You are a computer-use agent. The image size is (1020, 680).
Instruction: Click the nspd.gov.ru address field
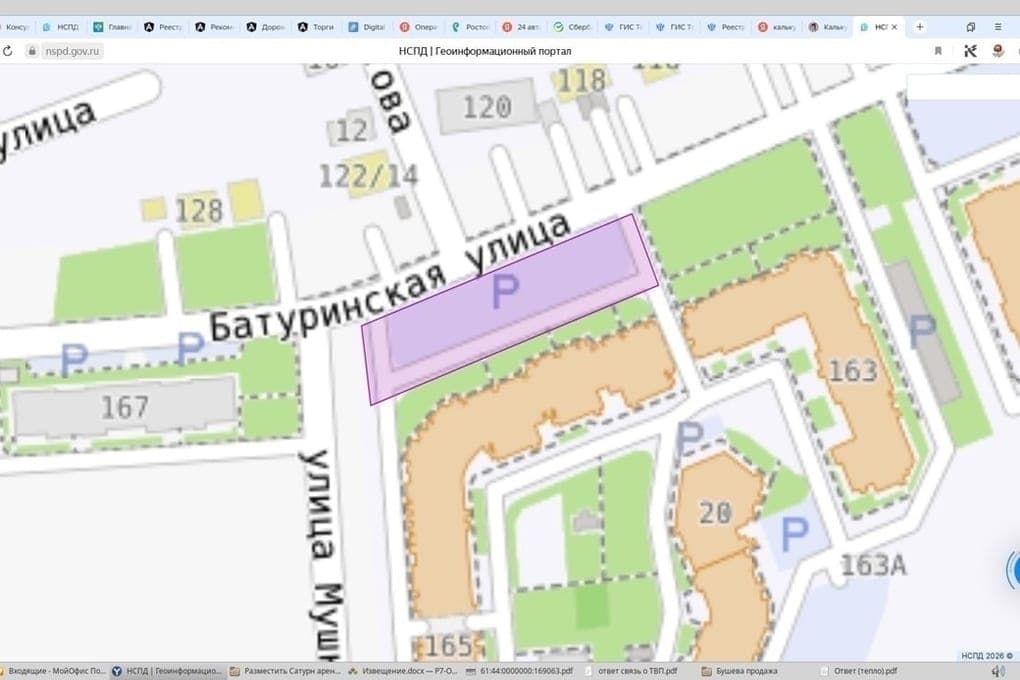click(x=72, y=51)
